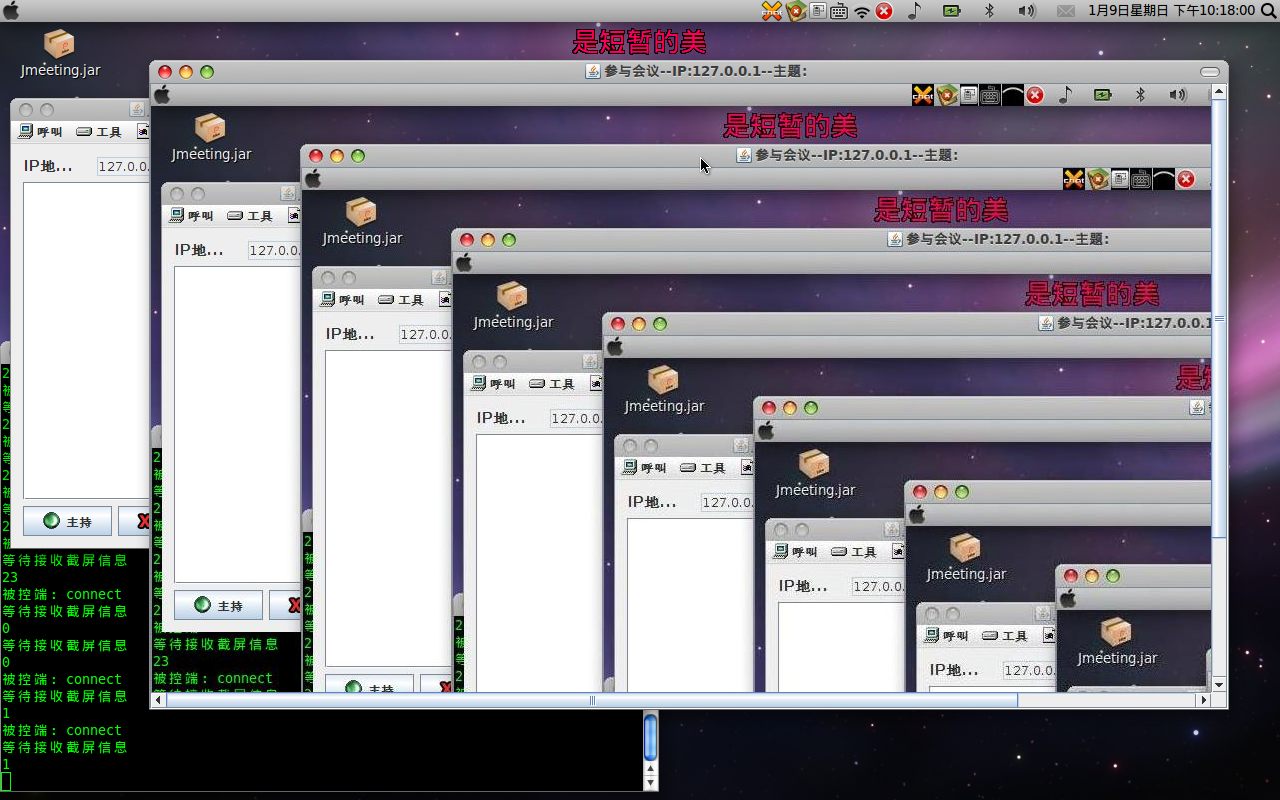Open the Spotlight magnifier in the top menu bar
This screenshot has width=1280, height=800.
1268,11
